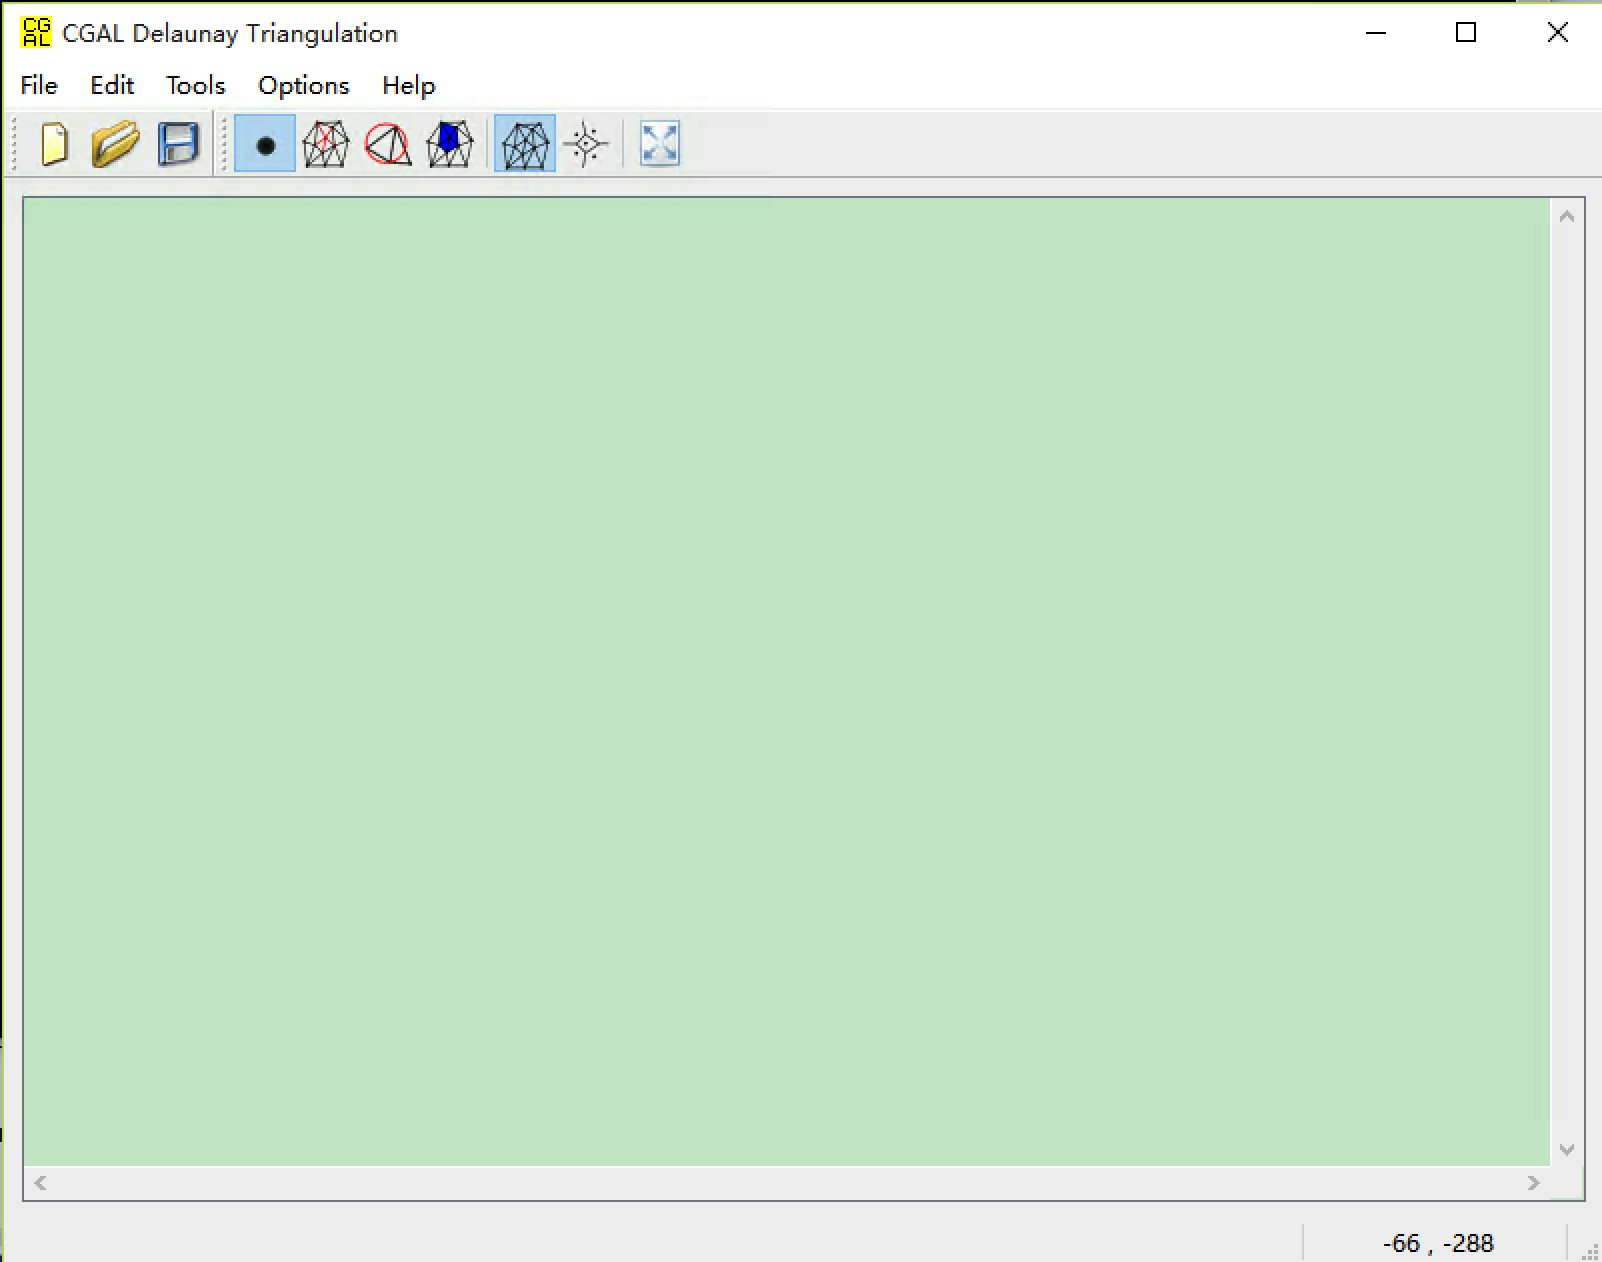The image size is (1602, 1262).
Task: Click the CGAL logo in title bar
Action: (35, 32)
